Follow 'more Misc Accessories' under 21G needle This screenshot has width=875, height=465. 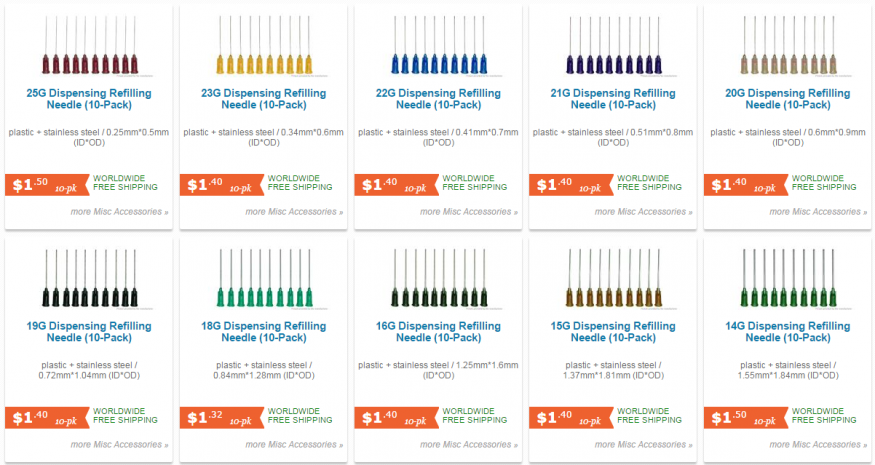643,212
